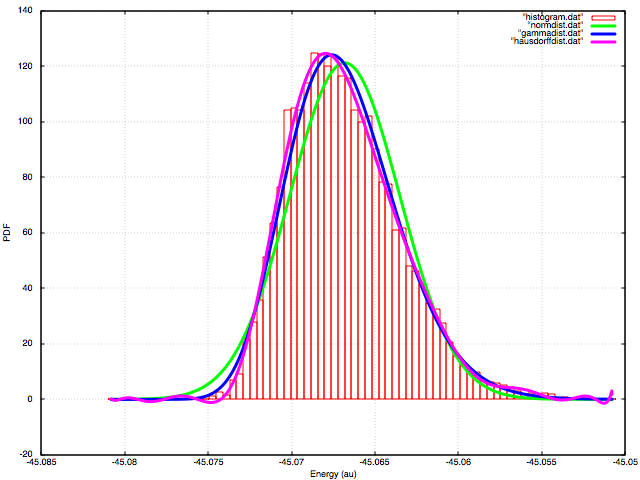Click the peak of the green normal curve

pyautogui.click(x=344, y=63)
